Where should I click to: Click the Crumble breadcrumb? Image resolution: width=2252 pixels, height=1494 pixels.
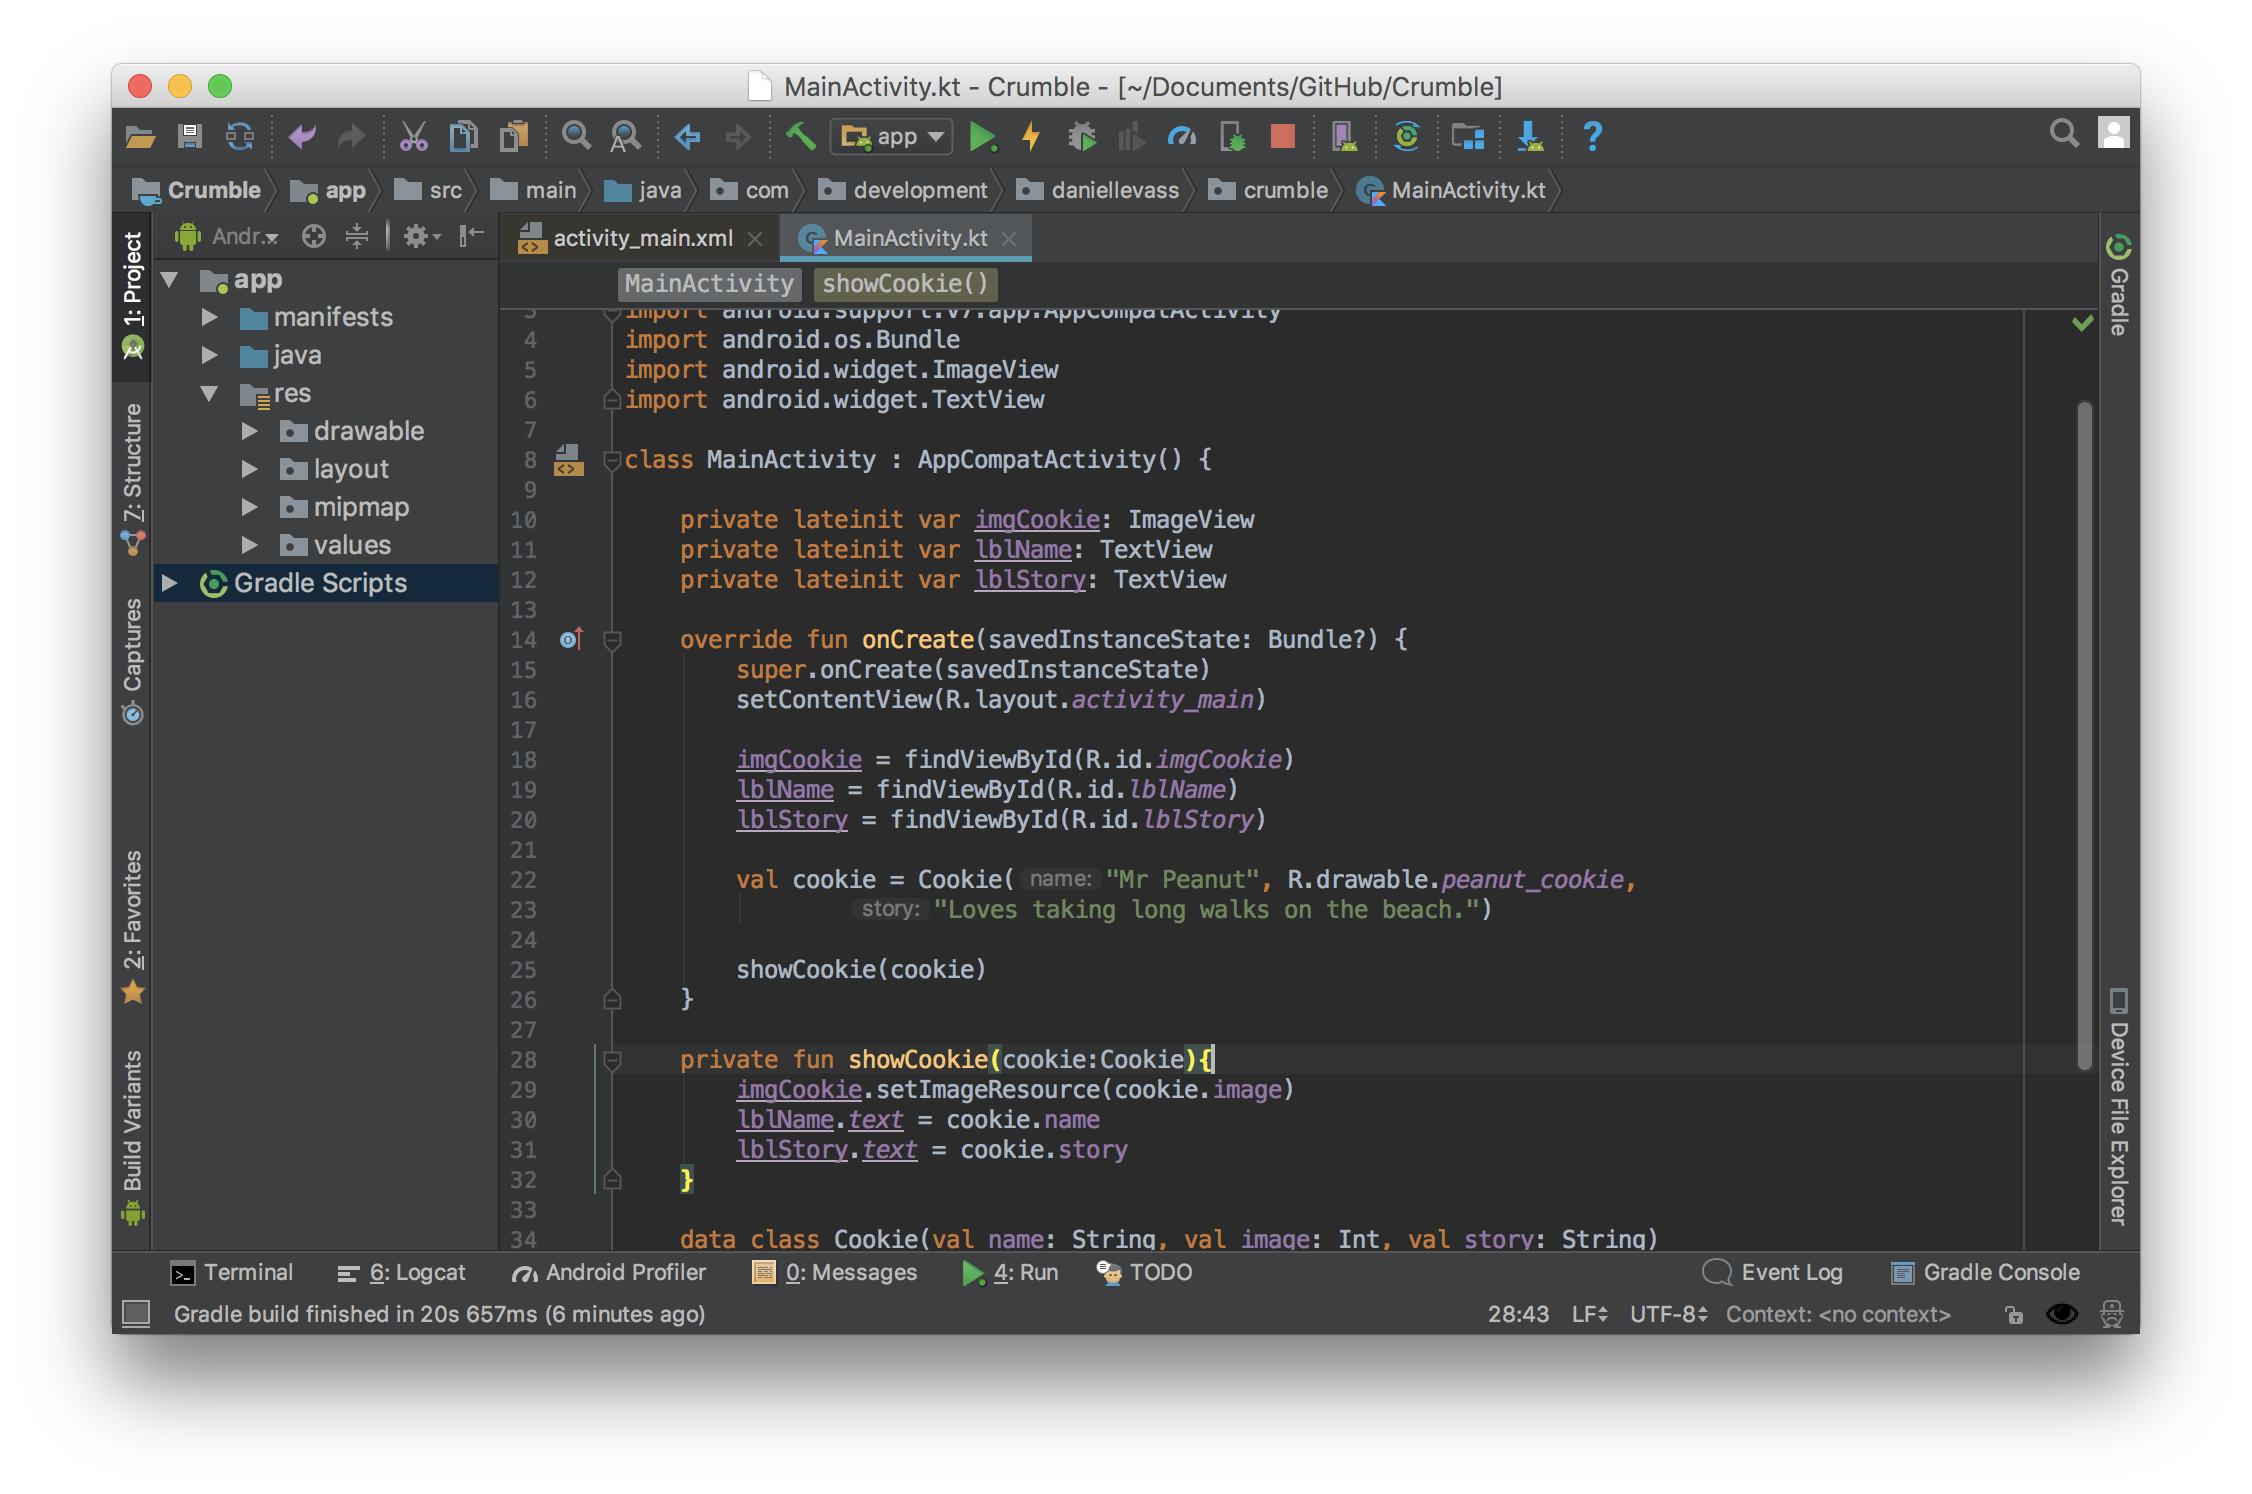click(x=198, y=191)
